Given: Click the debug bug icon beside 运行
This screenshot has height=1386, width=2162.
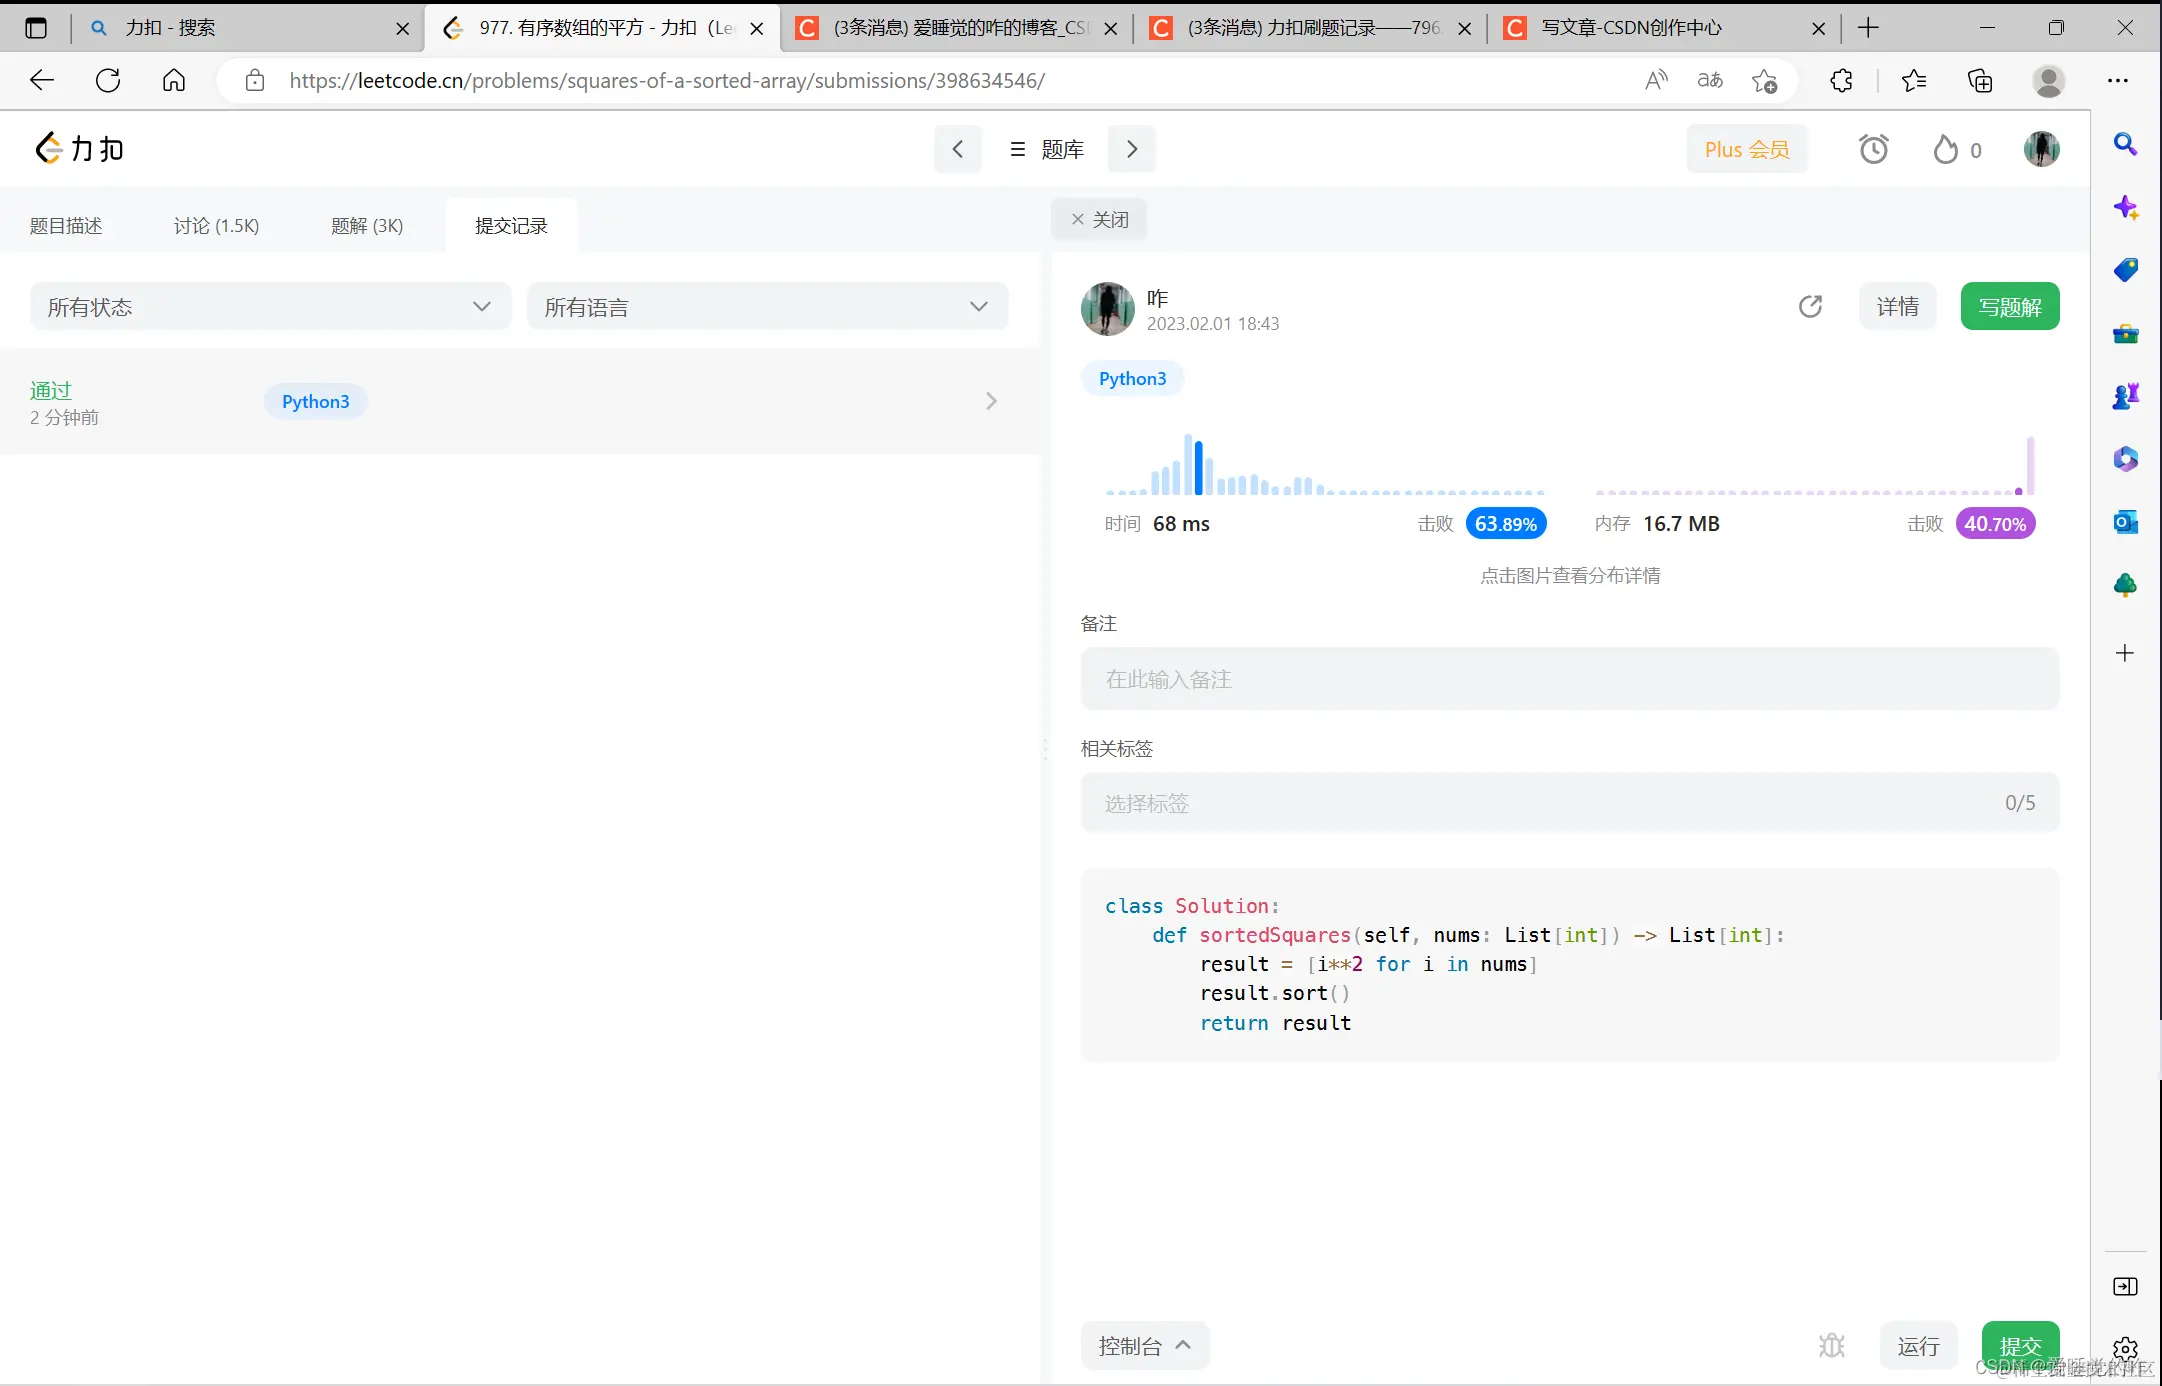Looking at the screenshot, I should (1831, 1346).
